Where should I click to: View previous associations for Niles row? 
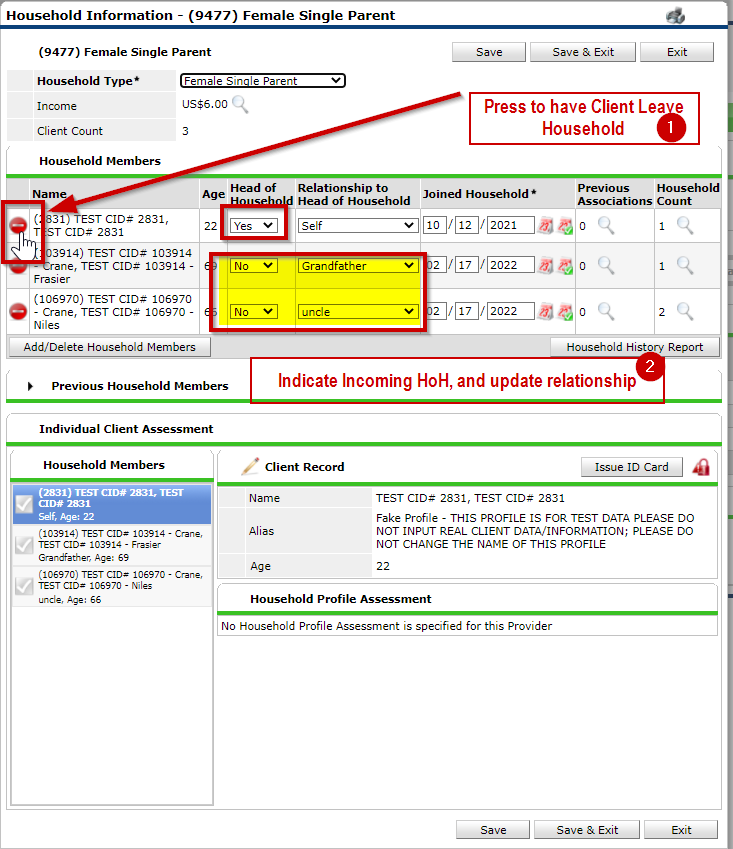point(606,311)
